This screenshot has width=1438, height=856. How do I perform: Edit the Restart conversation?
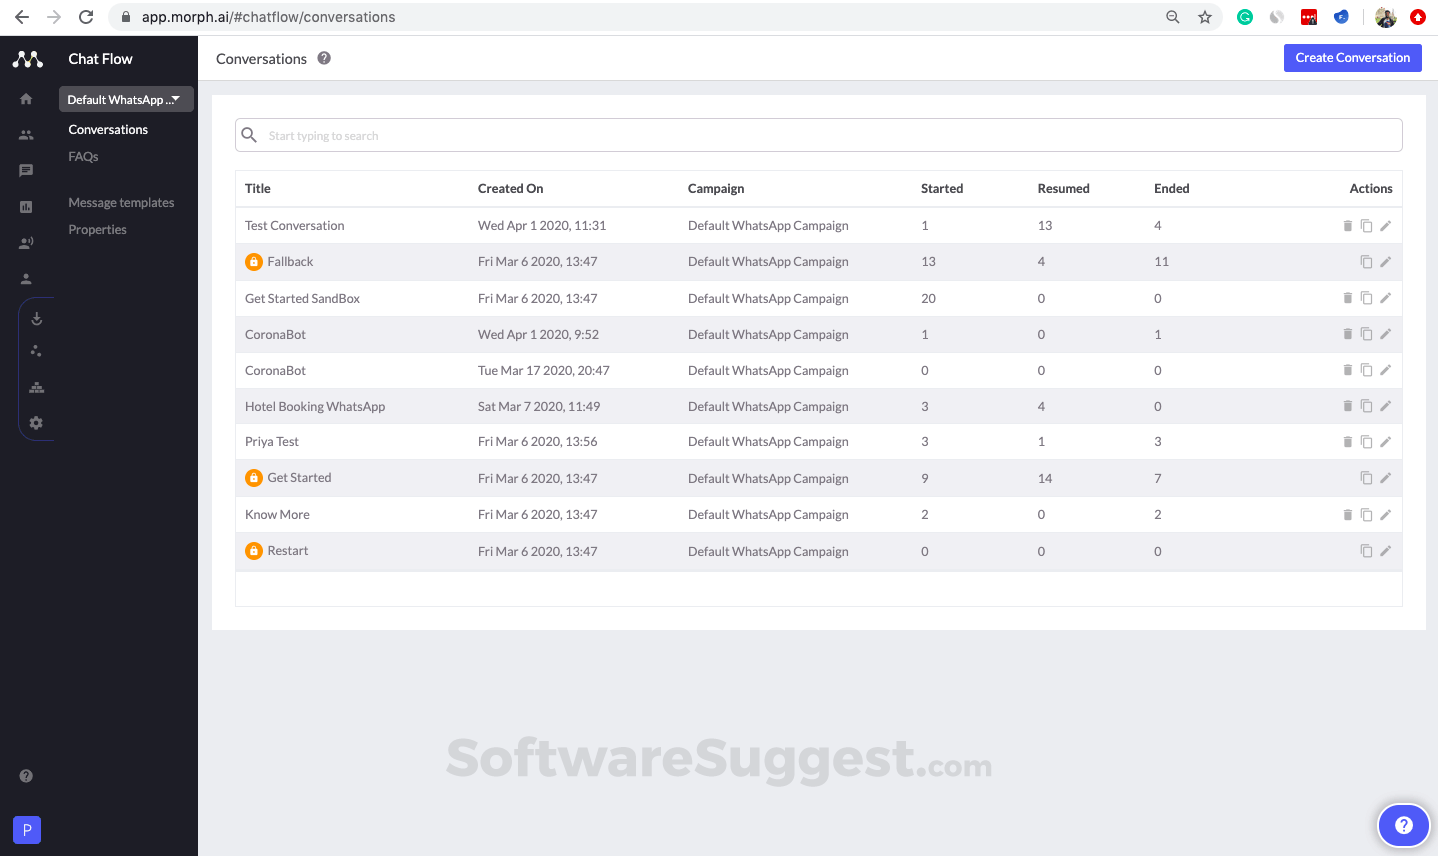point(1385,551)
